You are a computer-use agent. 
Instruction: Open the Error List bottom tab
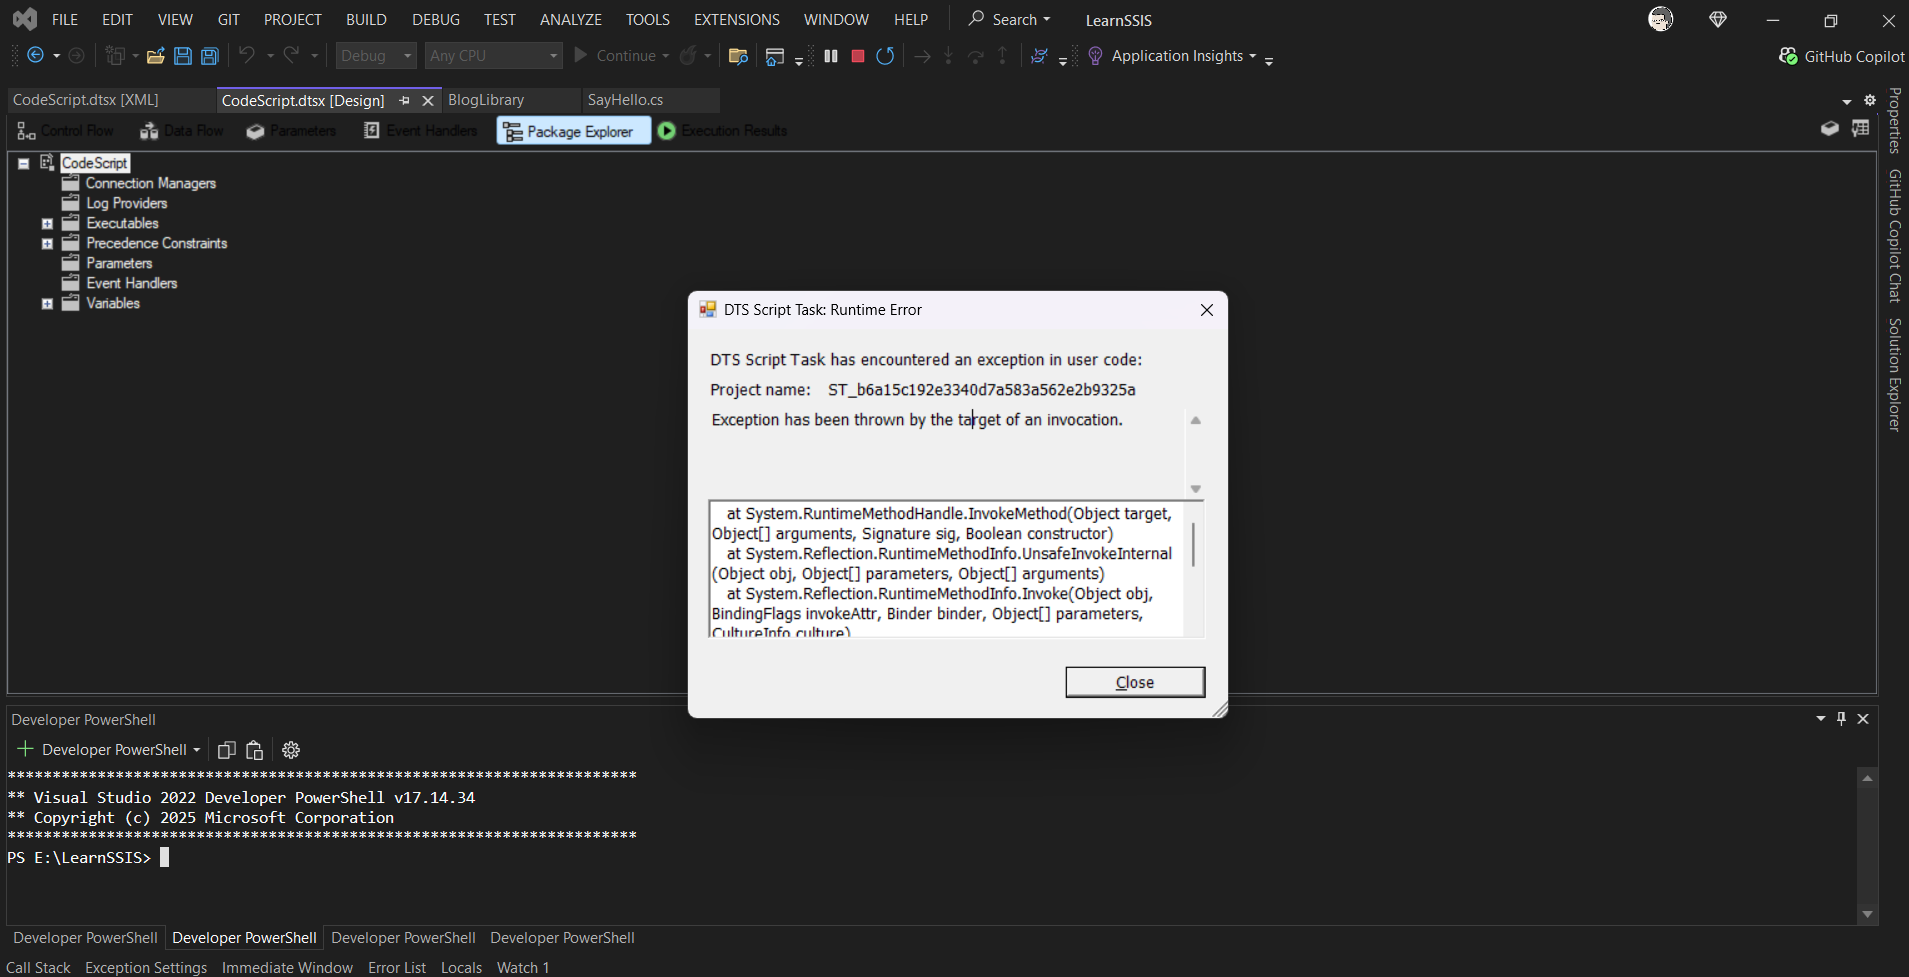[x=397, y=967]
